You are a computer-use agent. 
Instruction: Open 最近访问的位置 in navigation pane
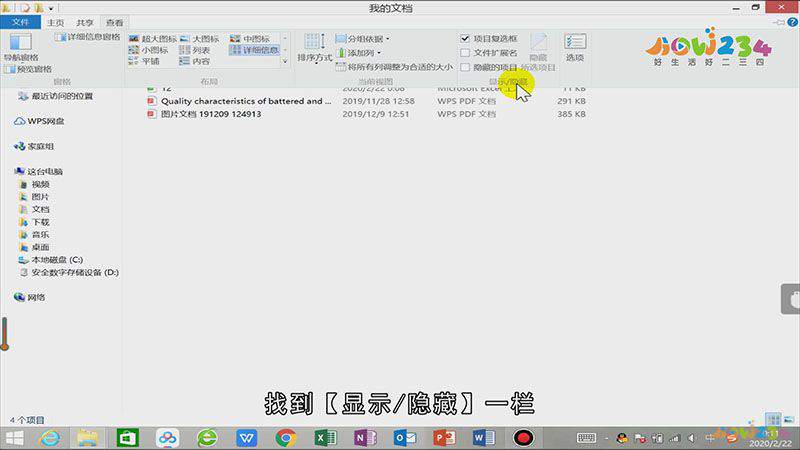click(x=56, y=96)
